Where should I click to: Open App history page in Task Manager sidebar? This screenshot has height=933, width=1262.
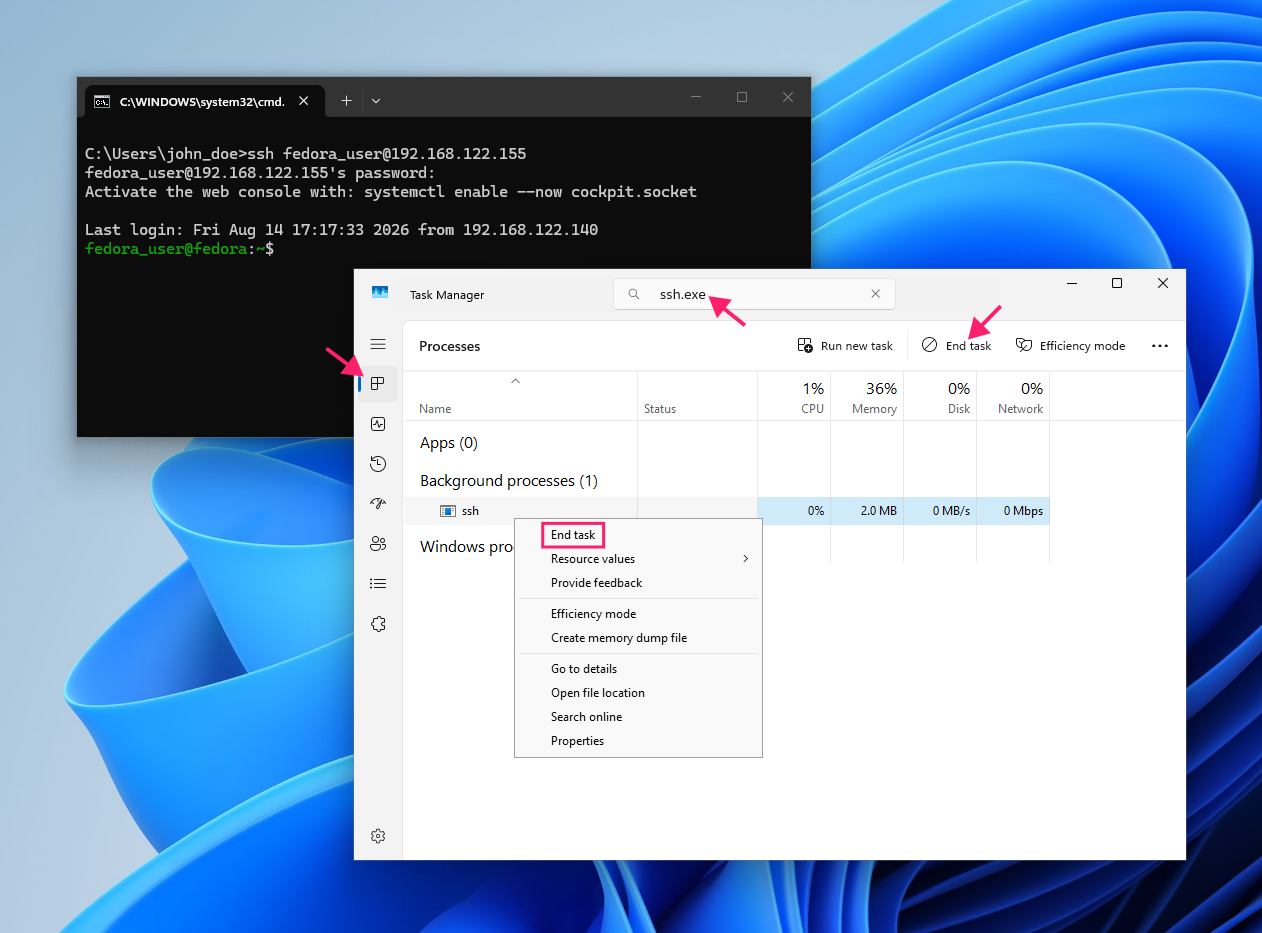[378, 464]
